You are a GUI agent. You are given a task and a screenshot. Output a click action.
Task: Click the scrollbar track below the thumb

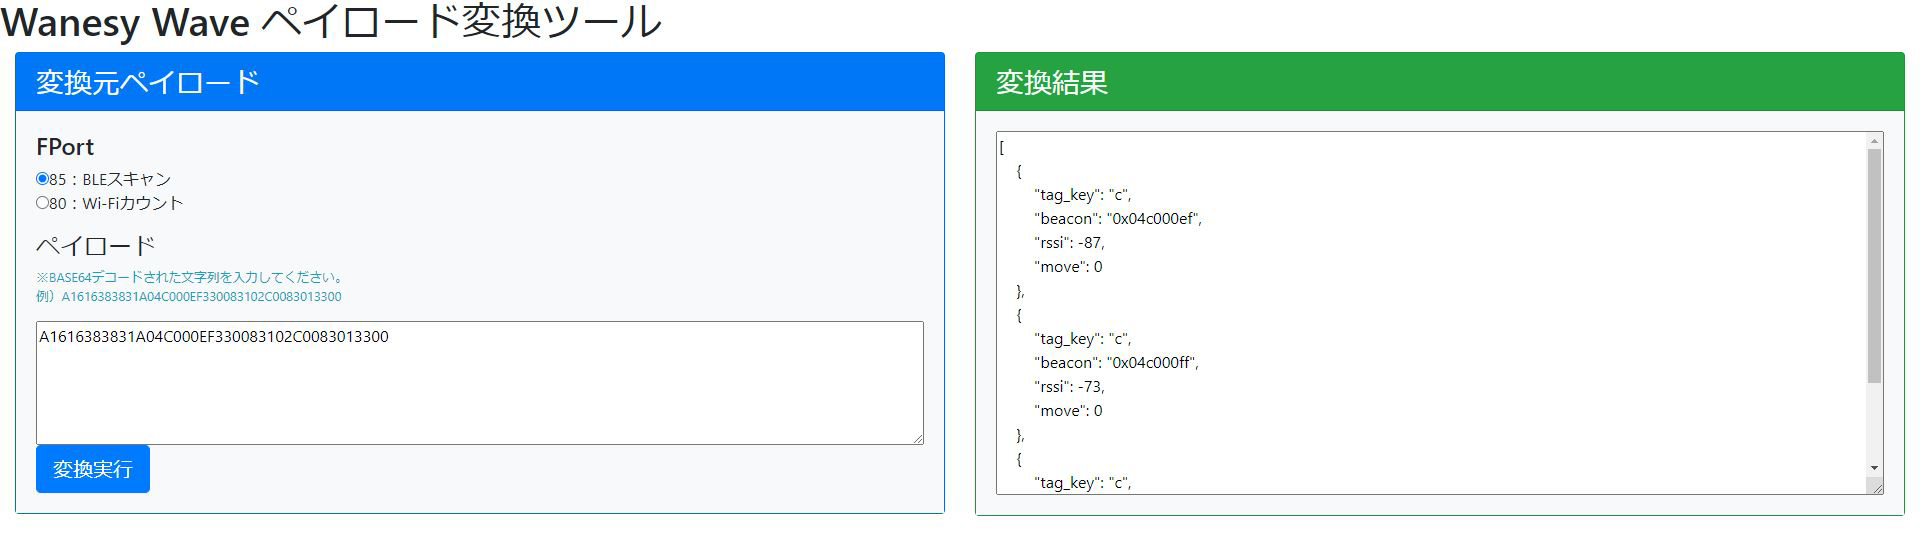[1874, 421]
